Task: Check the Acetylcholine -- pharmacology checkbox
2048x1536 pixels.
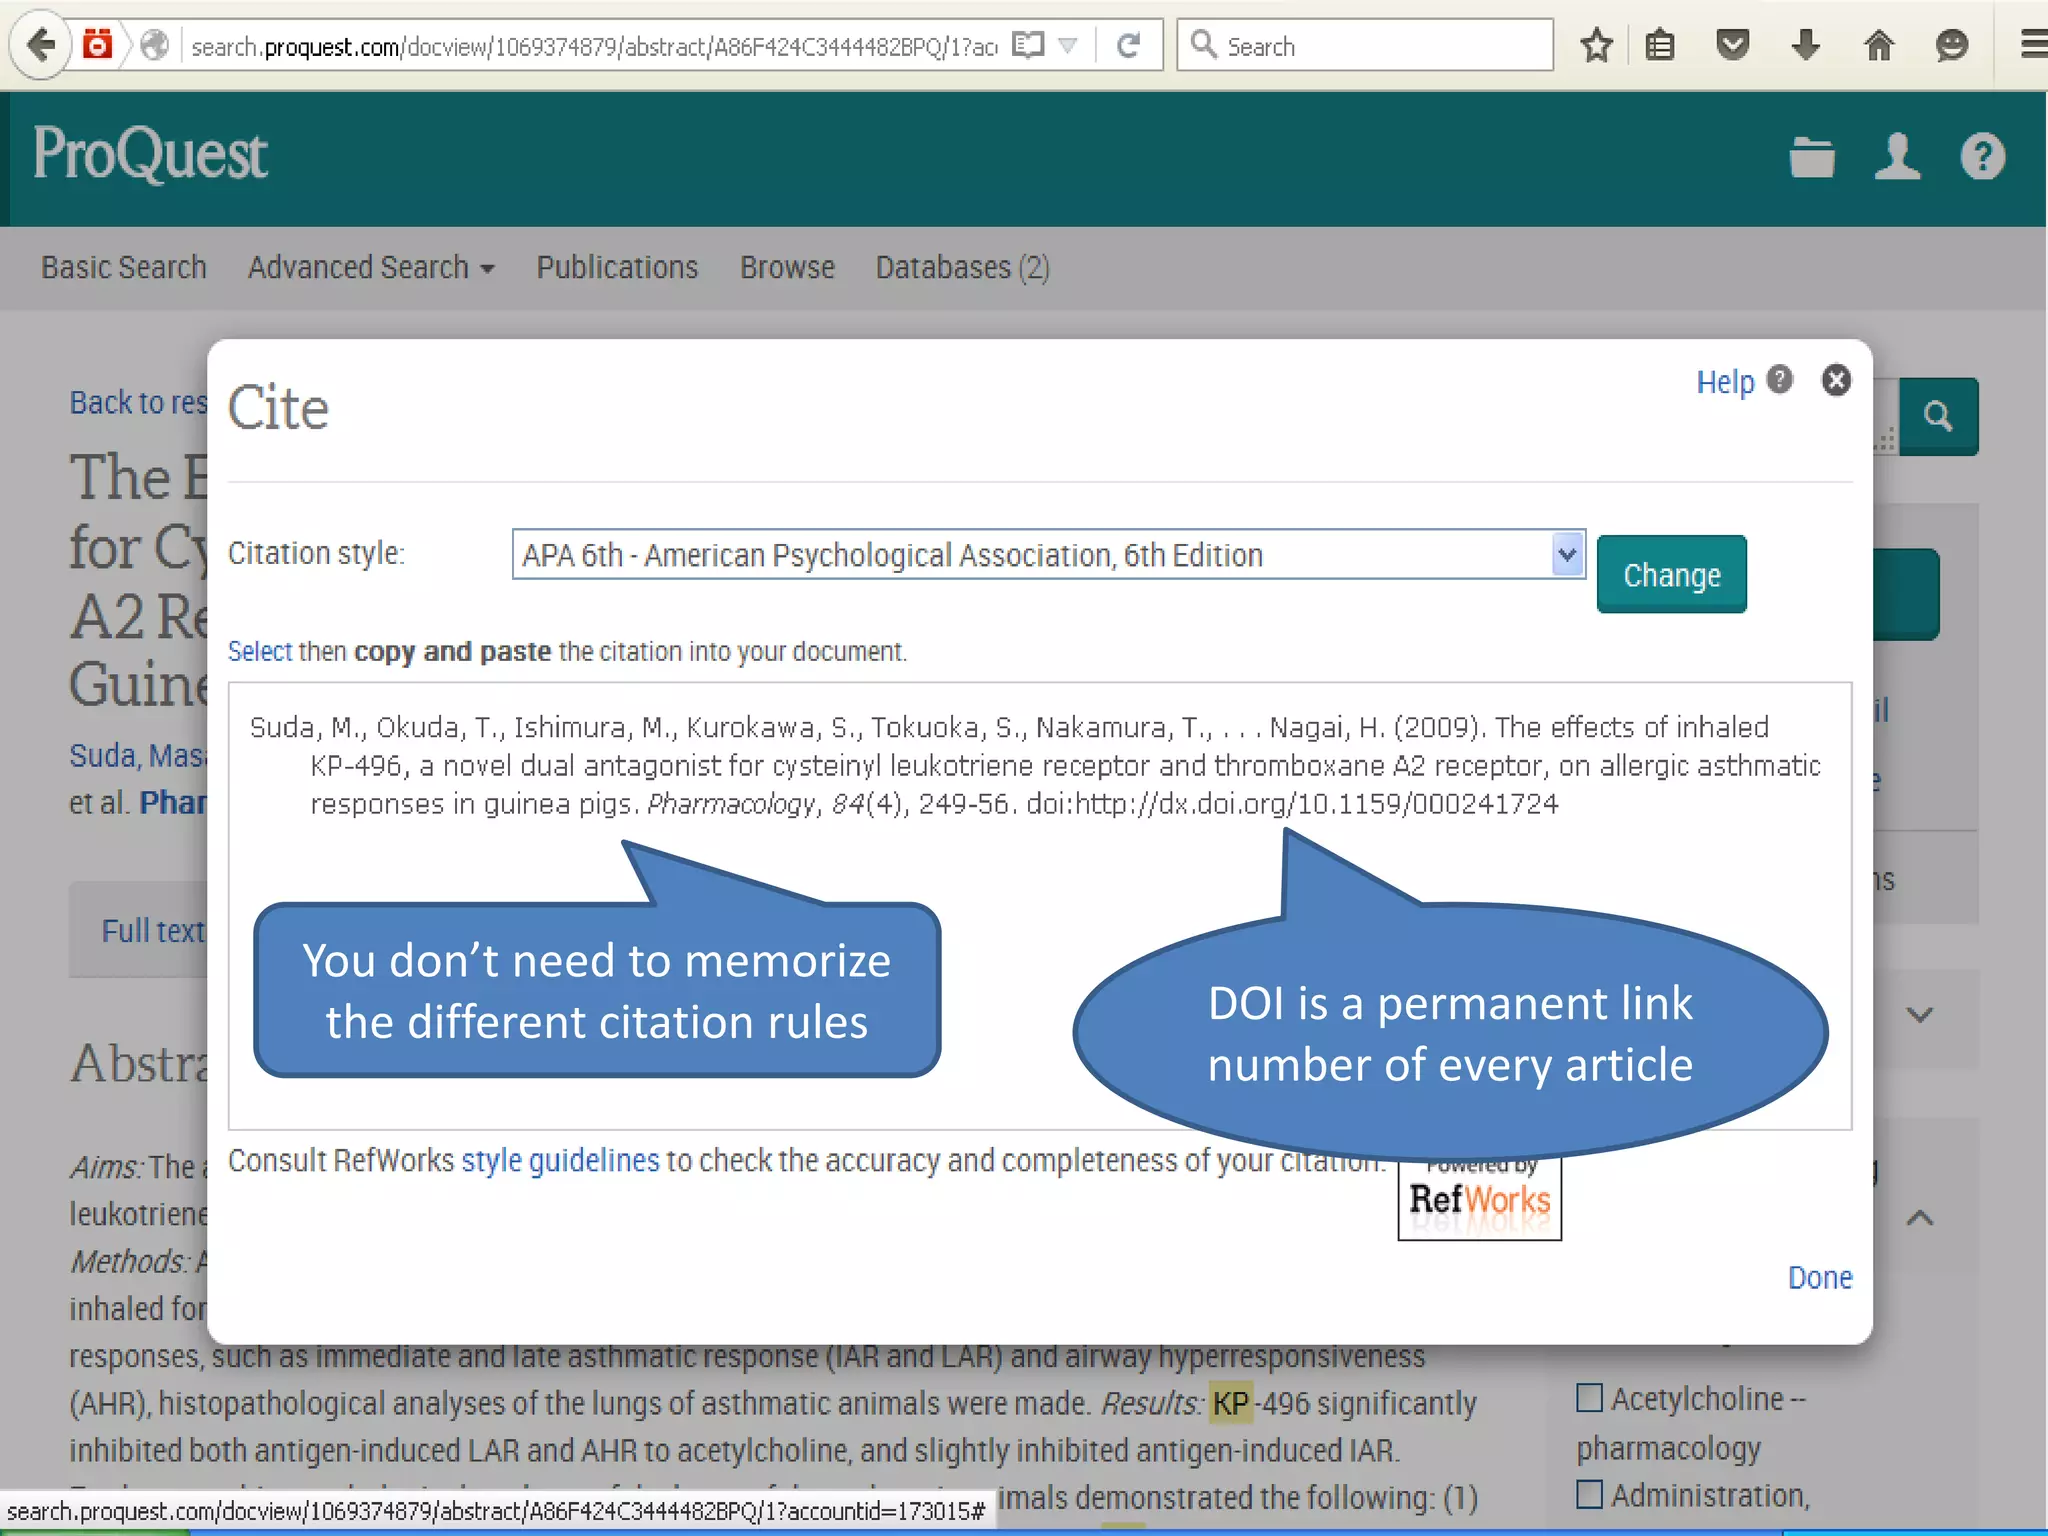Action: [1589, 1397]
